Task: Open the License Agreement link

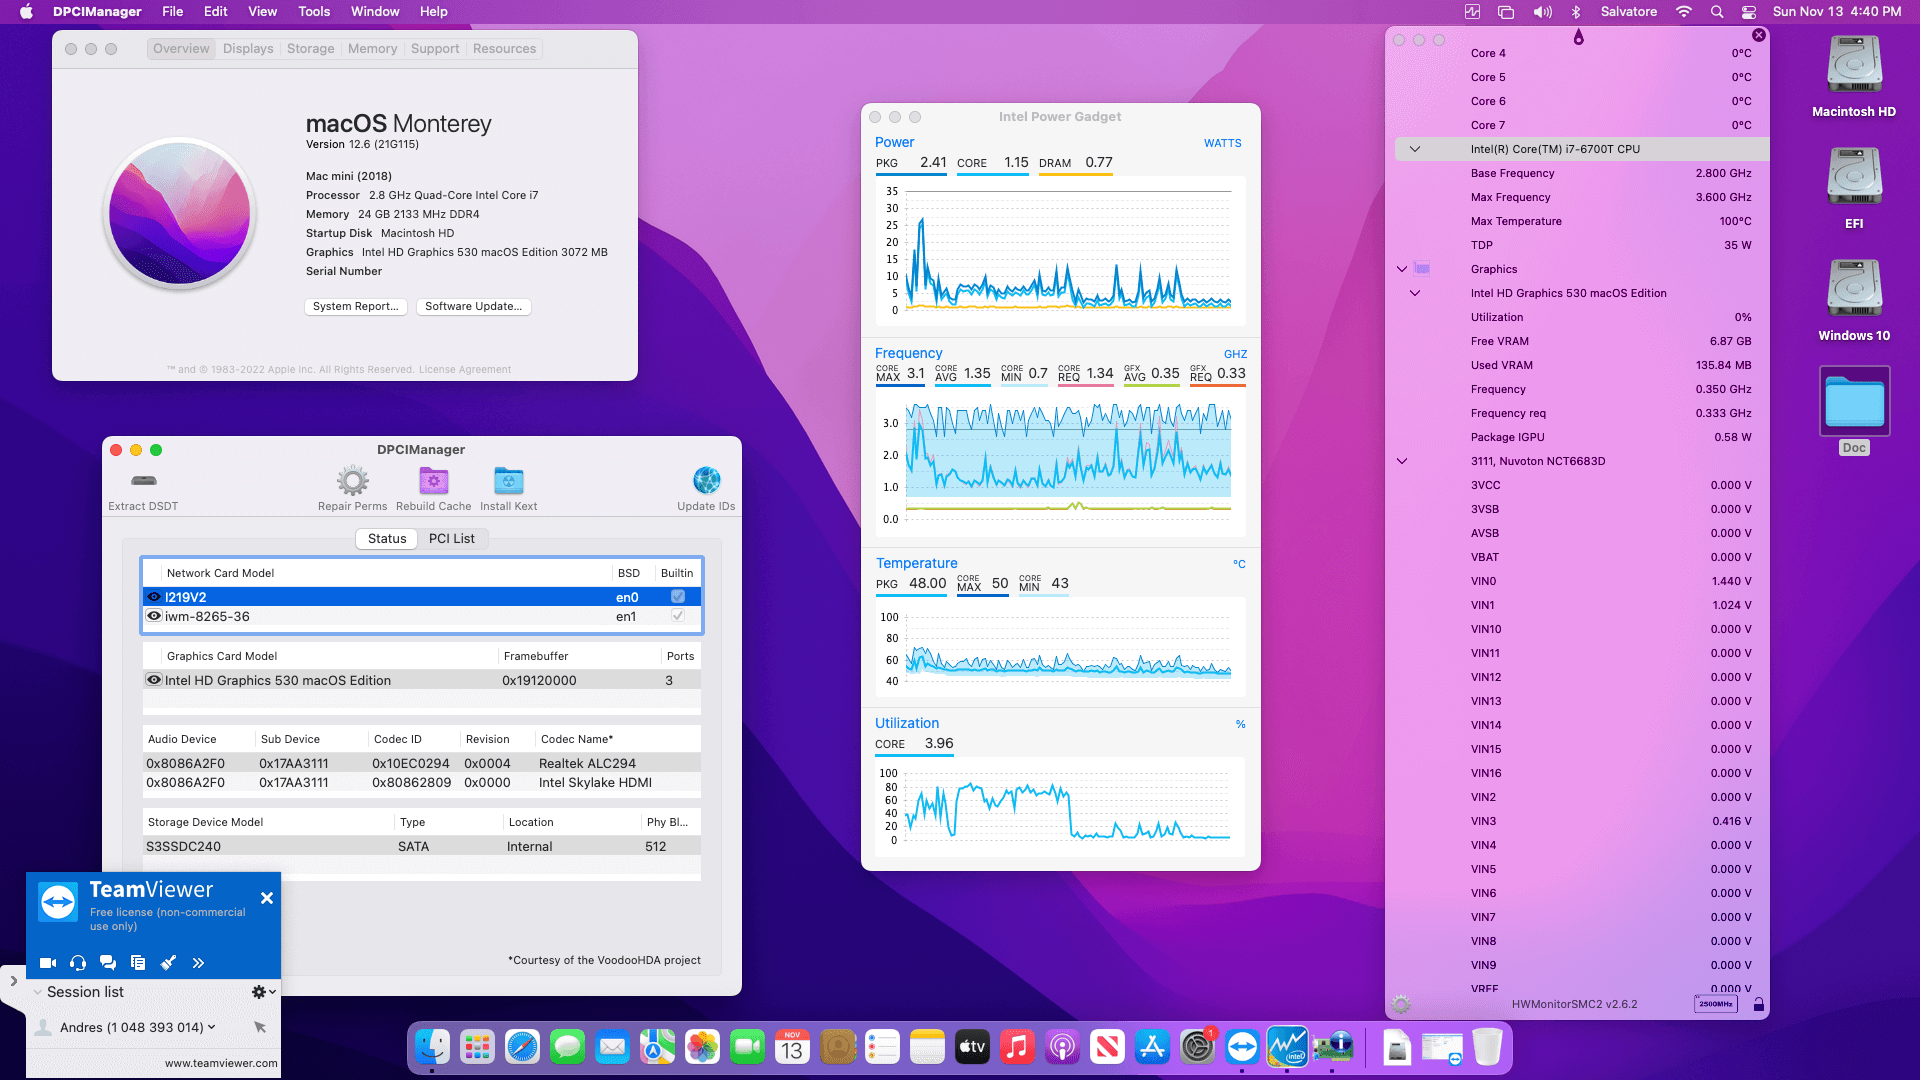Action: [465, 369]
